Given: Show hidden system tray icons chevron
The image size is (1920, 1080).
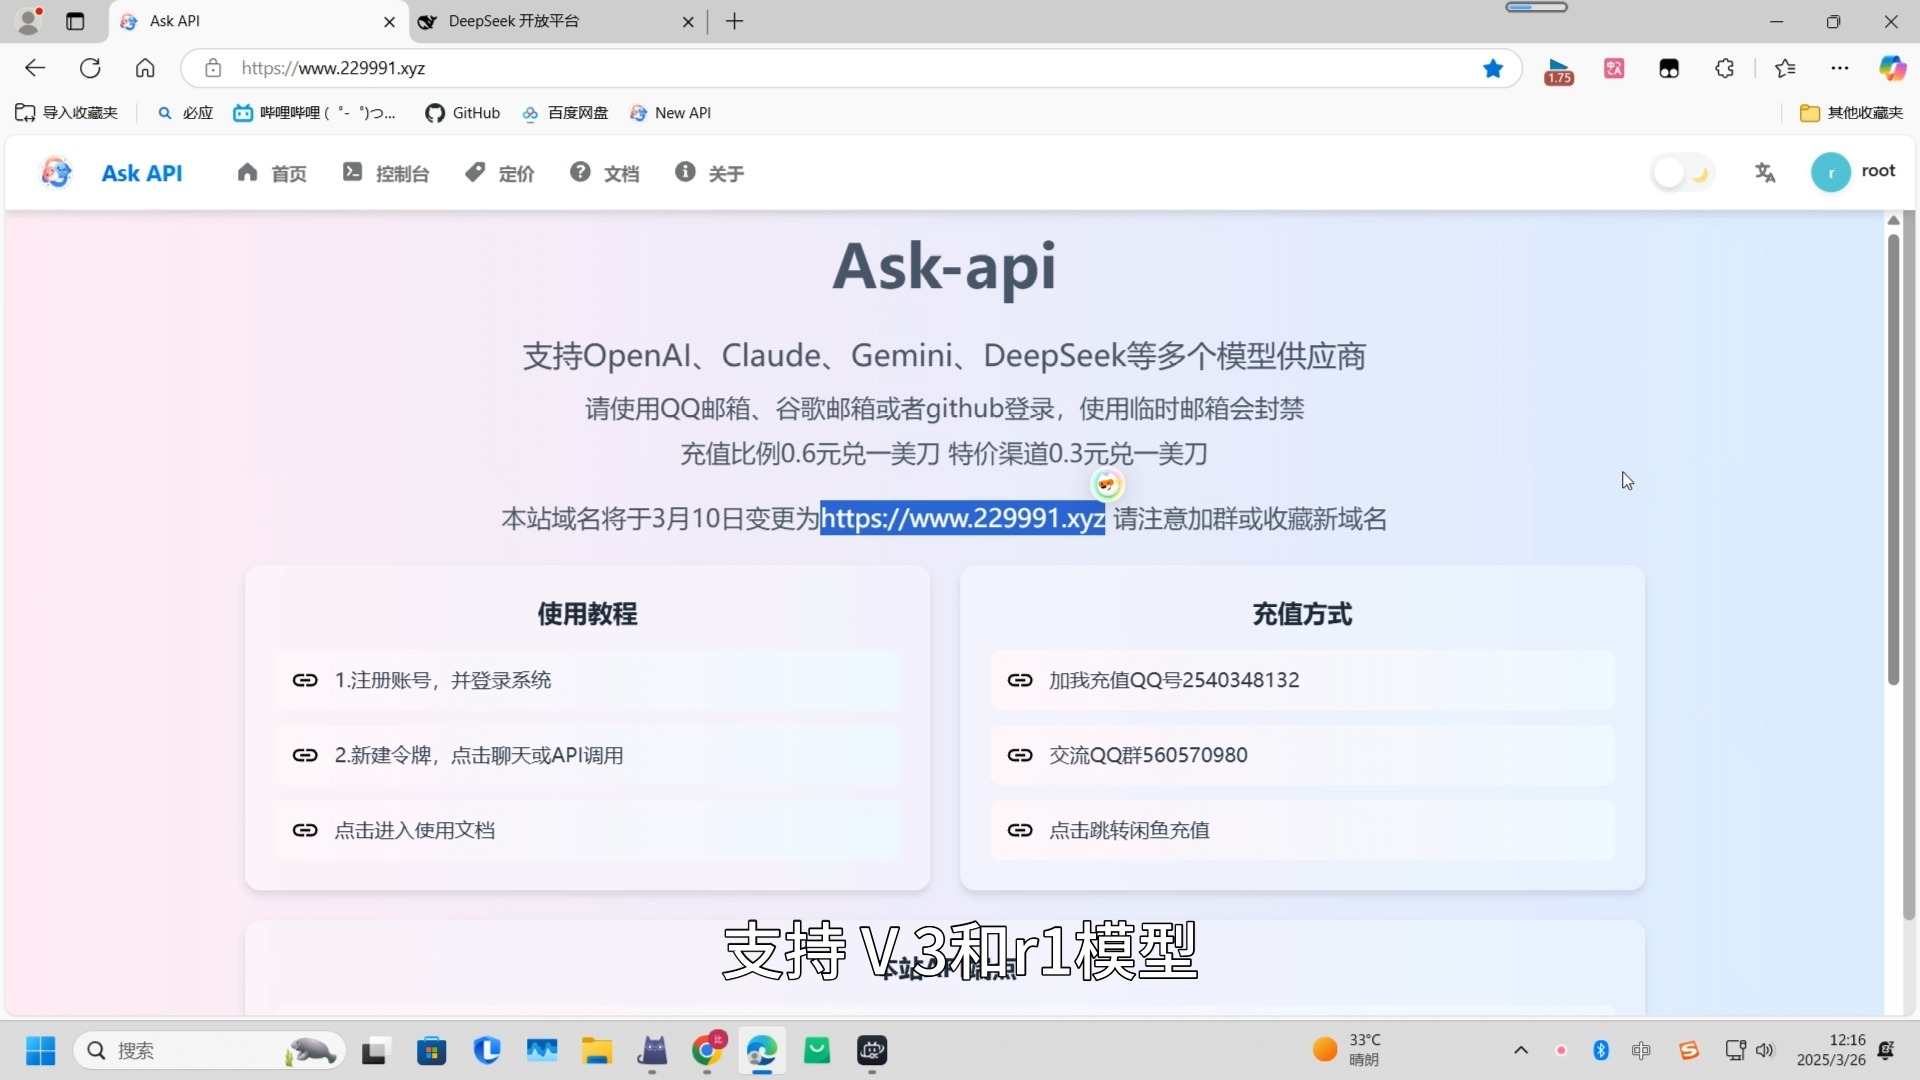Looking at the screenshot, I should pos(1521,1050).
